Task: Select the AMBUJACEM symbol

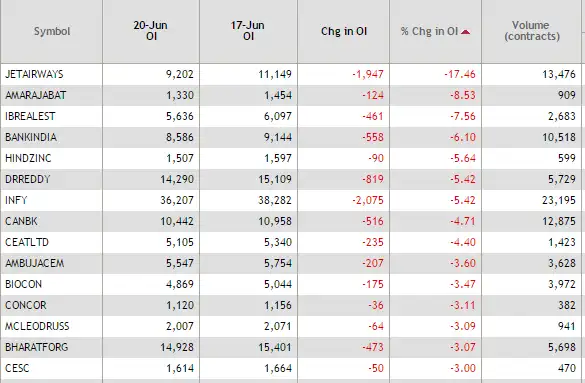Action: pos(35,263)
